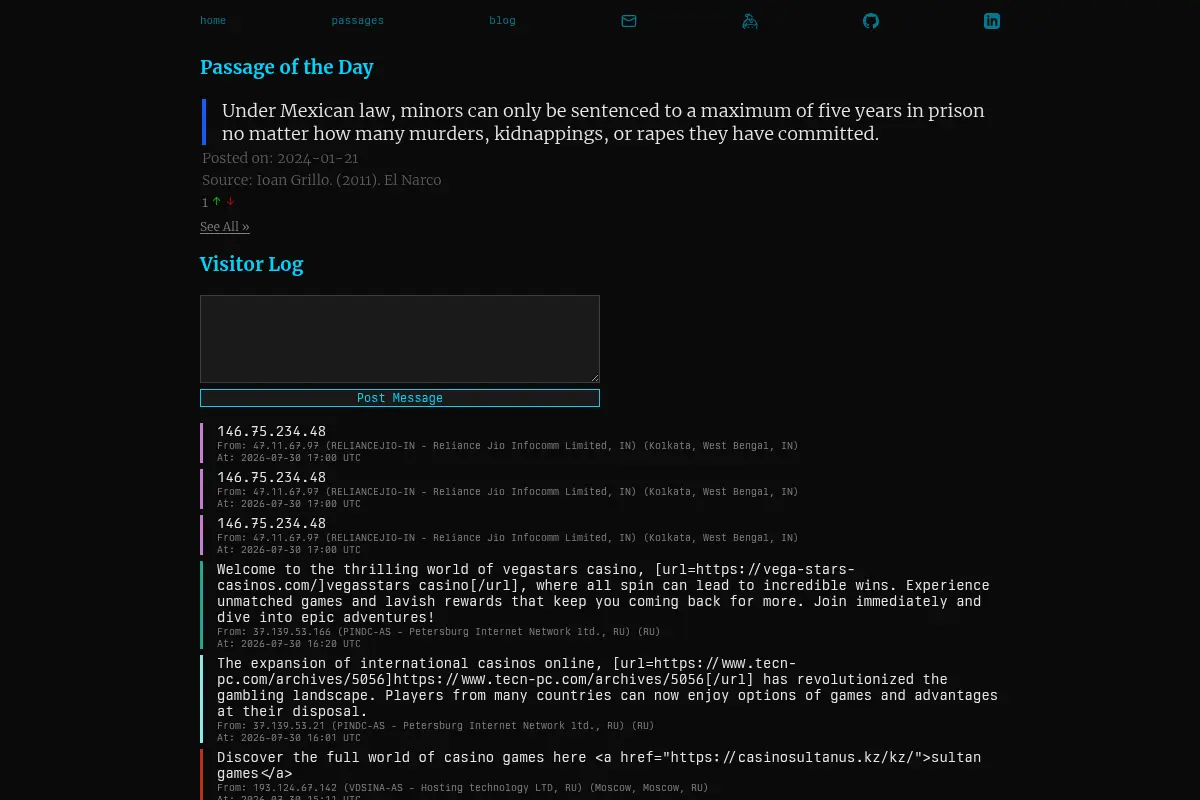Click the Post Message button
The width and height of the screenshot is (1200, 800).
(400, 398)
